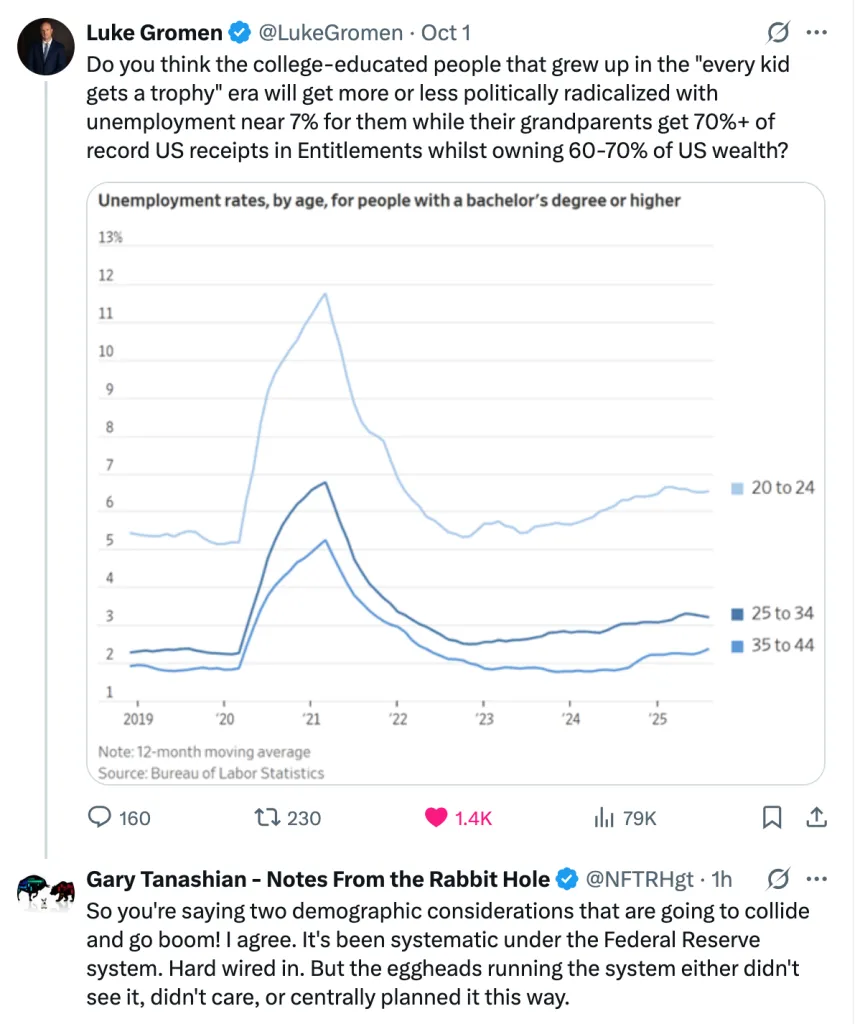Screen dimensions: 860x1024
Task: Open the @NFTRHgt handle link
Action: pyautogui.click(x=638, y=879)
